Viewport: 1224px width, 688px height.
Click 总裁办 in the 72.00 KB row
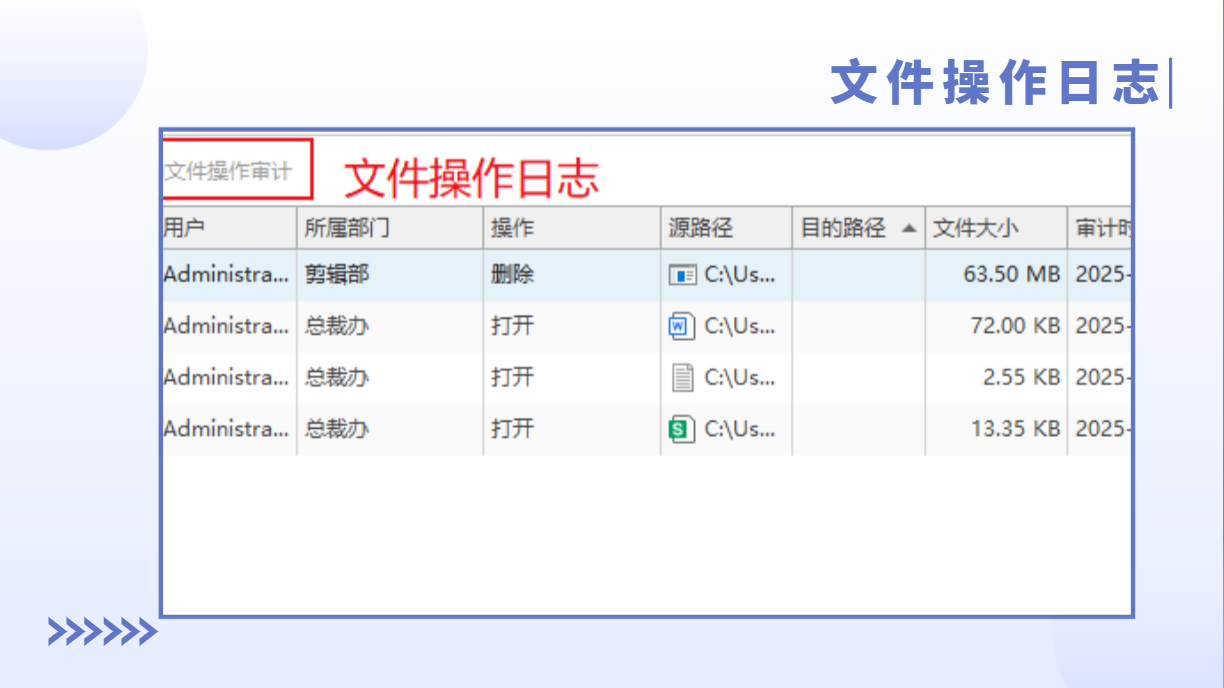click(x=337, y=326)
